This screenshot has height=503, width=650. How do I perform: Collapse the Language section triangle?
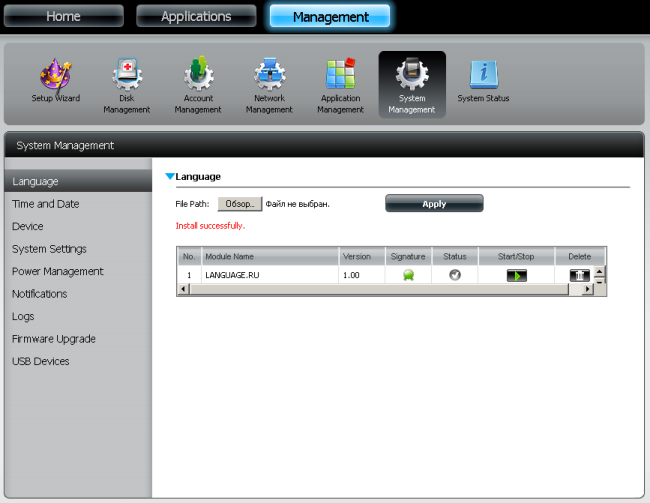click(170, 176)
